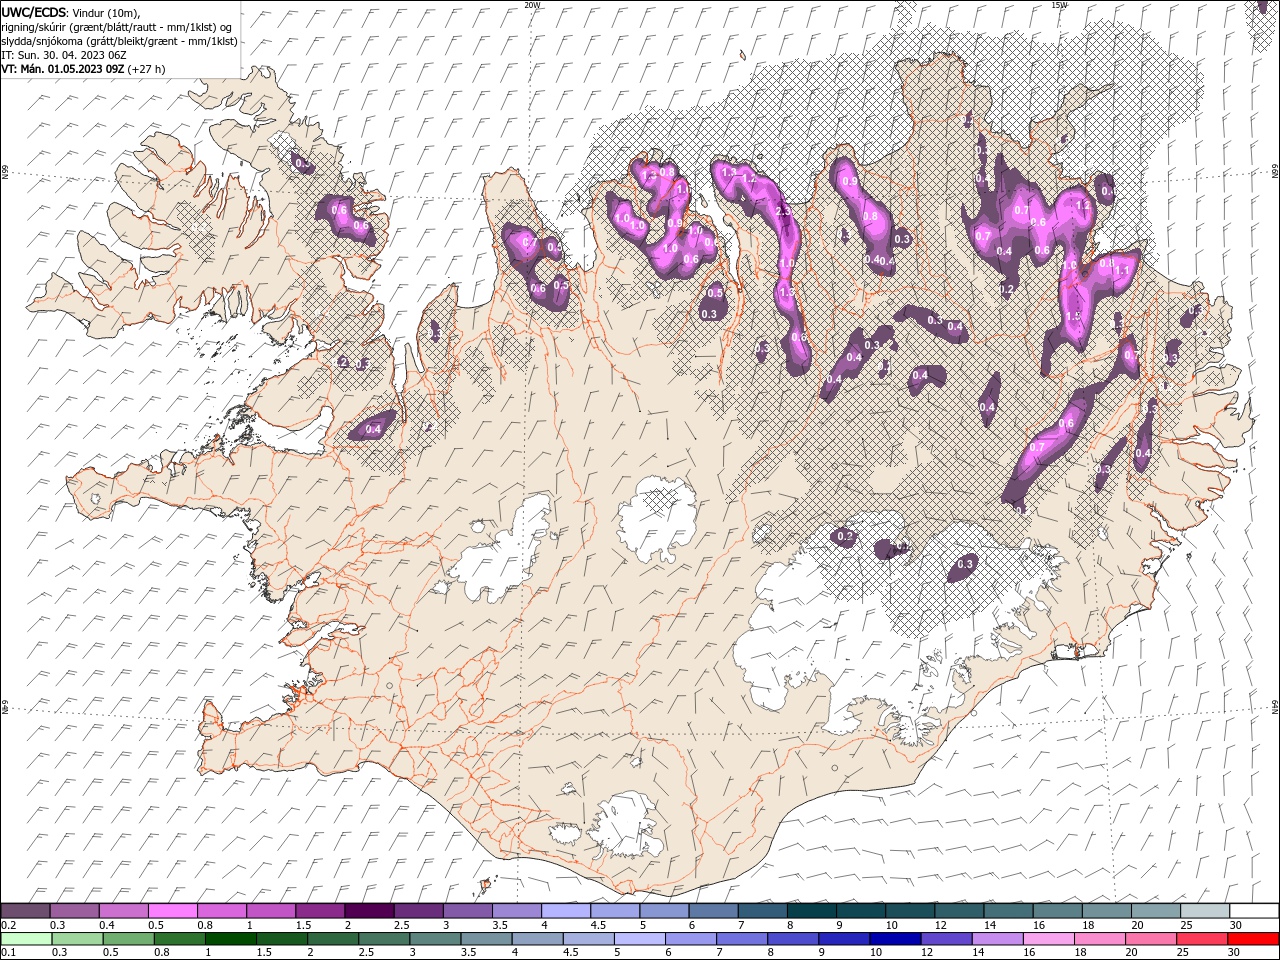Click the '(+27 h)' forecast offset text

coord(147,69)
